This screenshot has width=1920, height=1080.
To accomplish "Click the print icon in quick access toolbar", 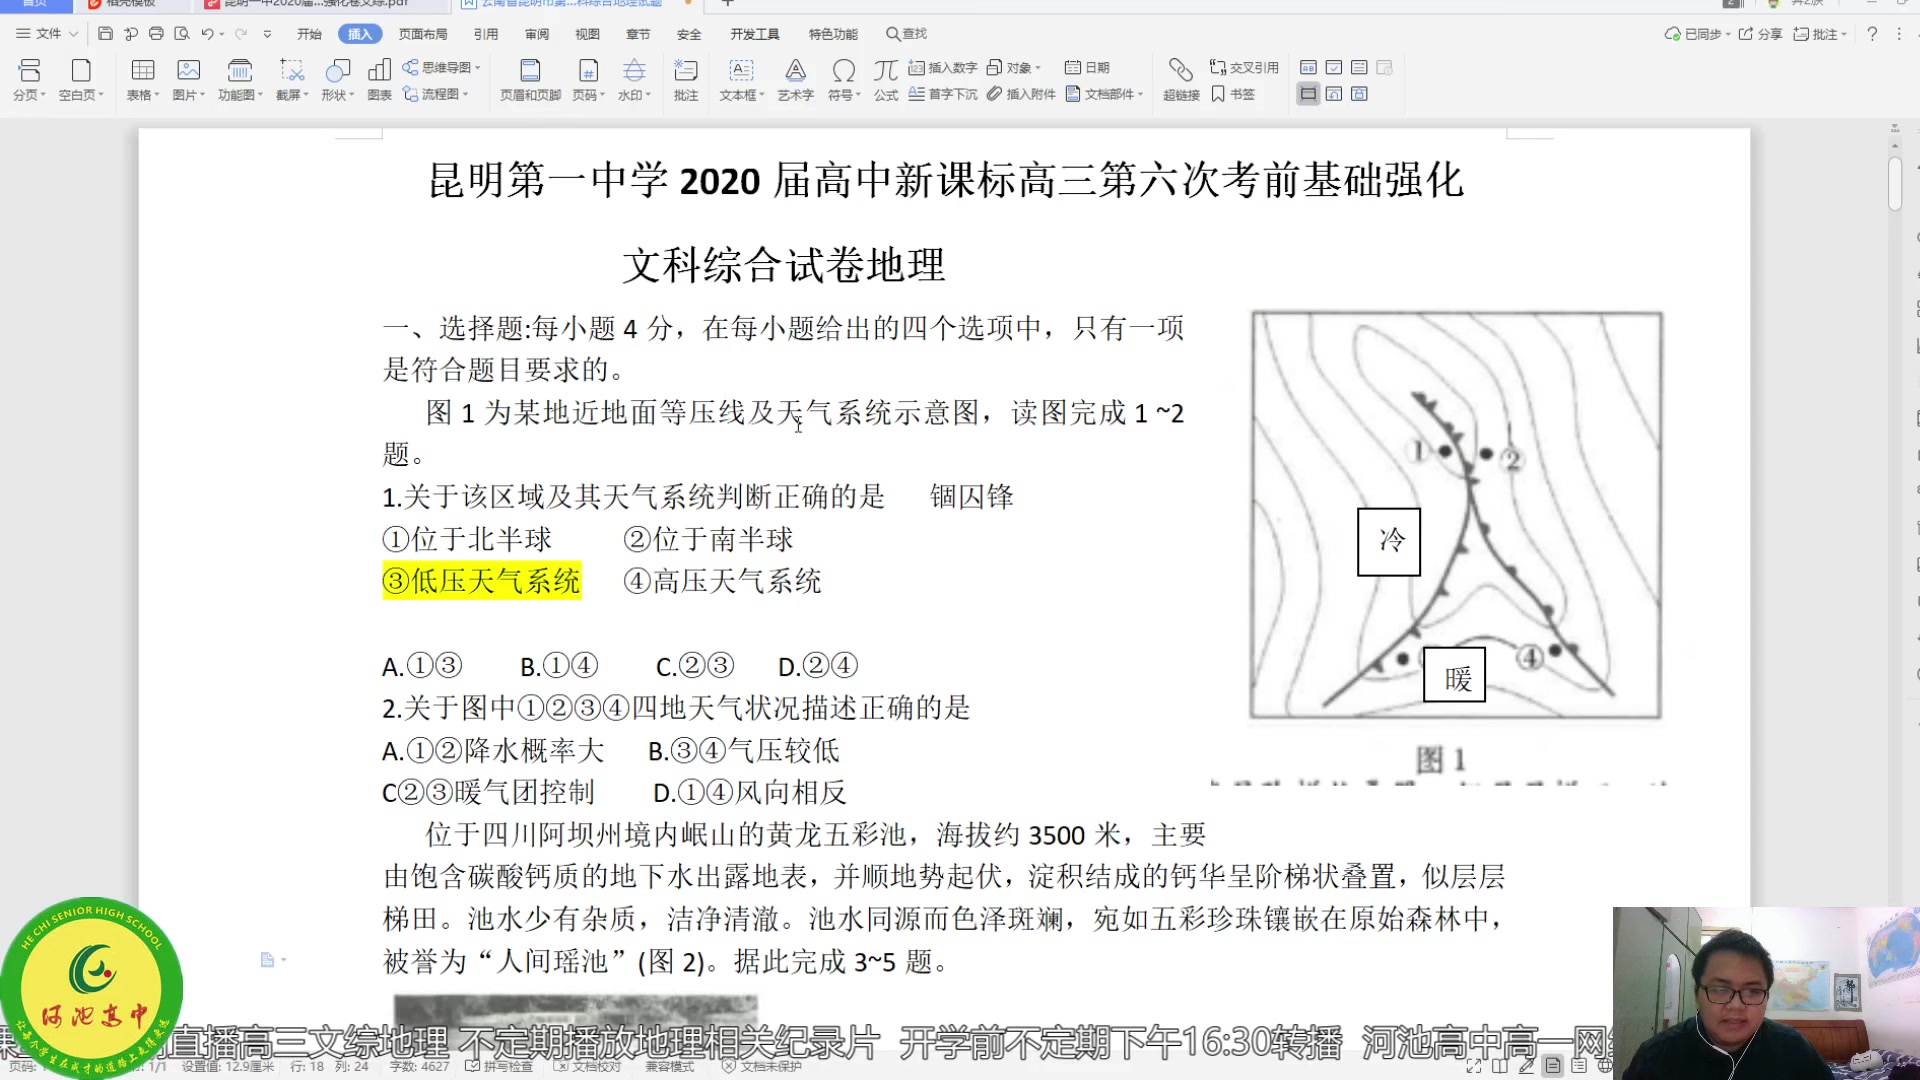I will coord(156,34).
